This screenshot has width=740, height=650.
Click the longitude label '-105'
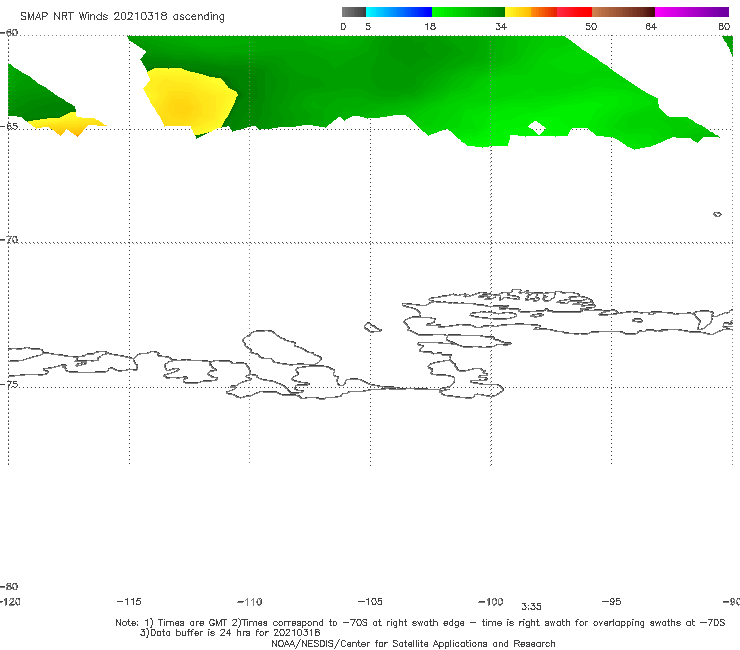(370, 602)
